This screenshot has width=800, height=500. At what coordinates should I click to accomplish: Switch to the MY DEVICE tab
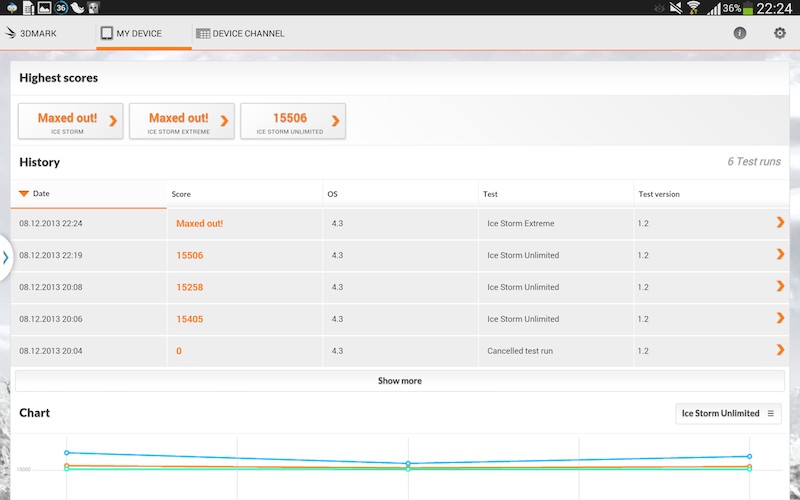coord(144,34)
